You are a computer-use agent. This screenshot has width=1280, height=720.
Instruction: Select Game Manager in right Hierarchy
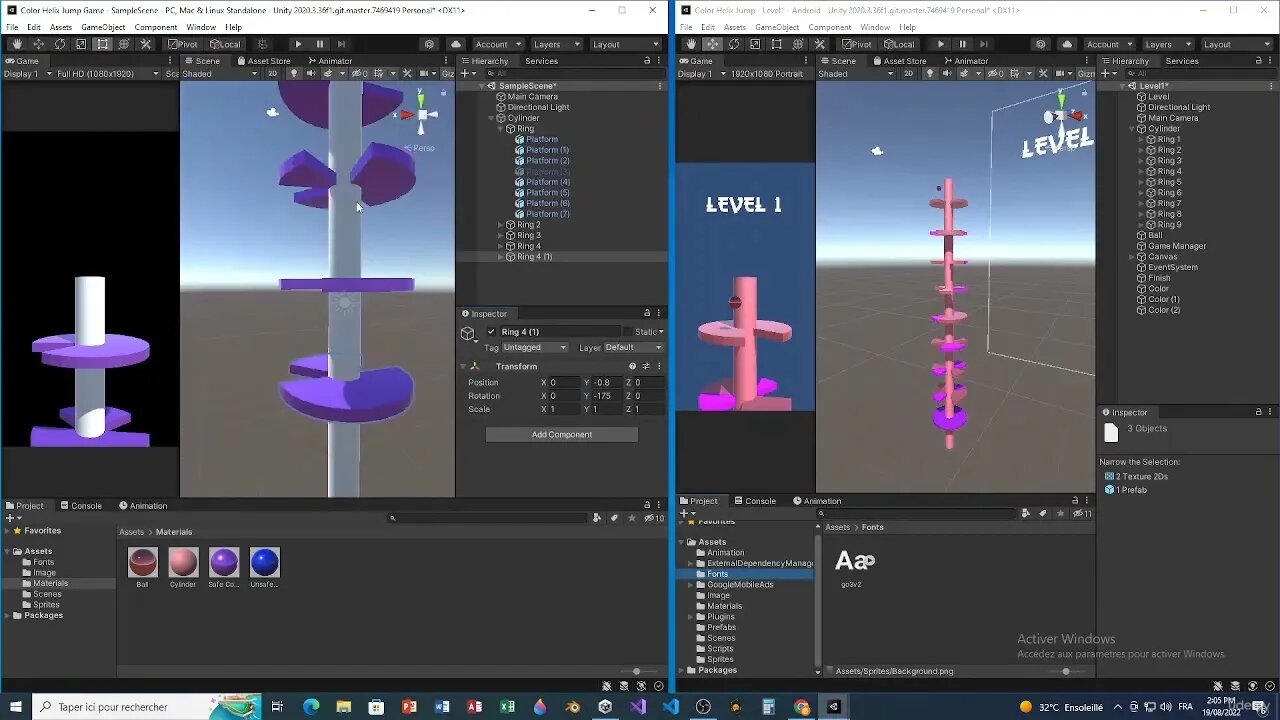pyautogui.click(x=1177, y=246)
